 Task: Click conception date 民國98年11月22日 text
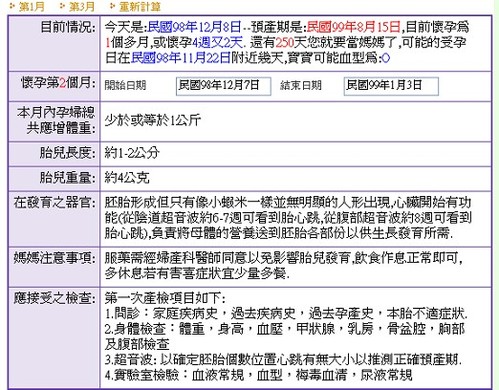181,58
